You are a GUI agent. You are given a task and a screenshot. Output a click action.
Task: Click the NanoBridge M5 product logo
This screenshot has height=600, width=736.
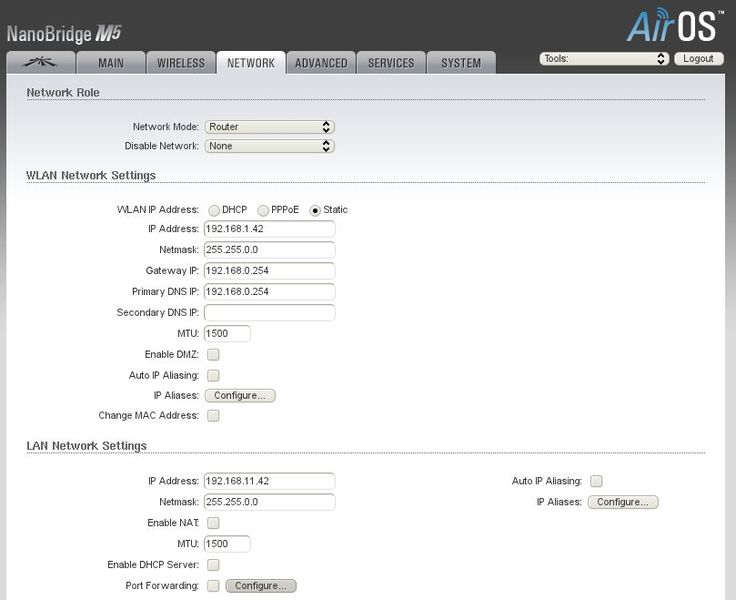(64, 34)
